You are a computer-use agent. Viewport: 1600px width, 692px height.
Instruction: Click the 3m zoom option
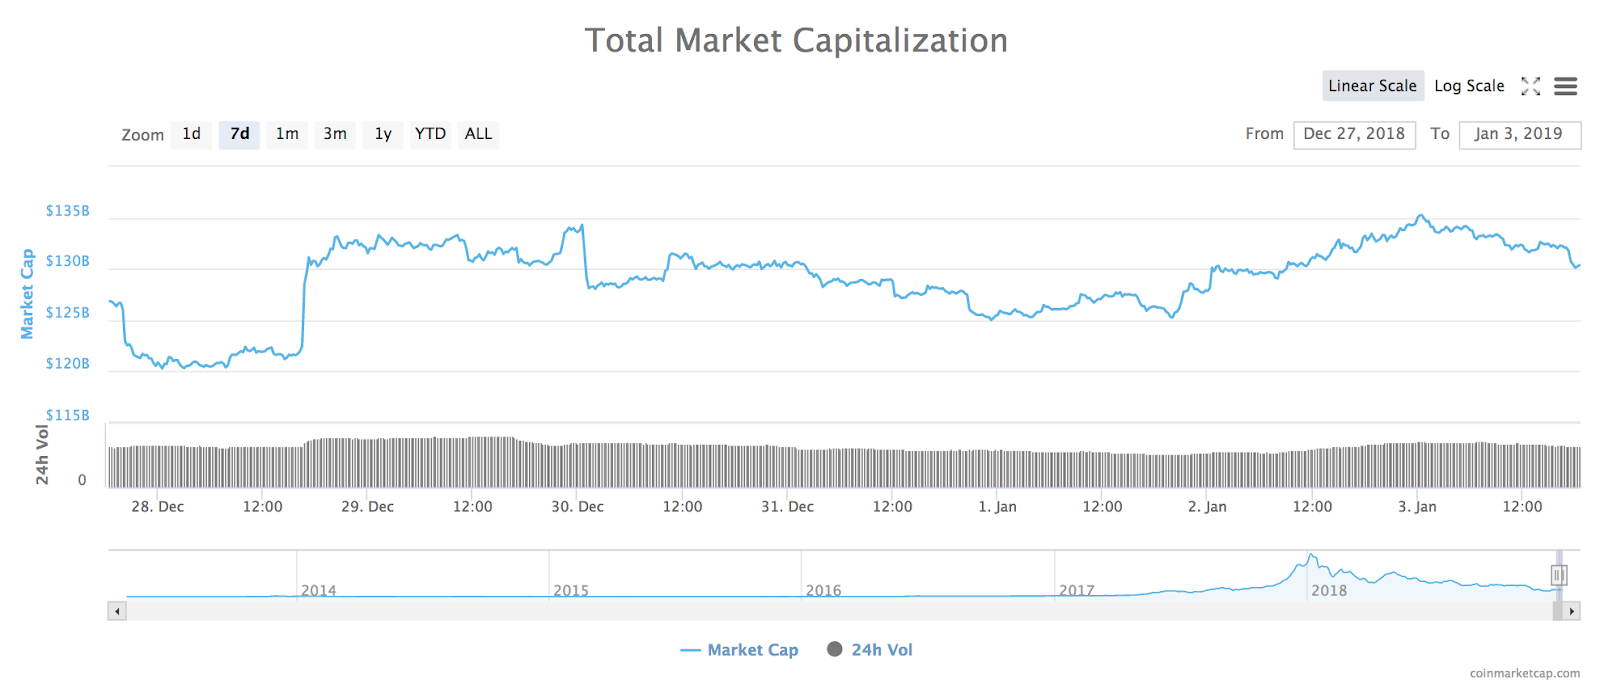(x=334, y=134)
